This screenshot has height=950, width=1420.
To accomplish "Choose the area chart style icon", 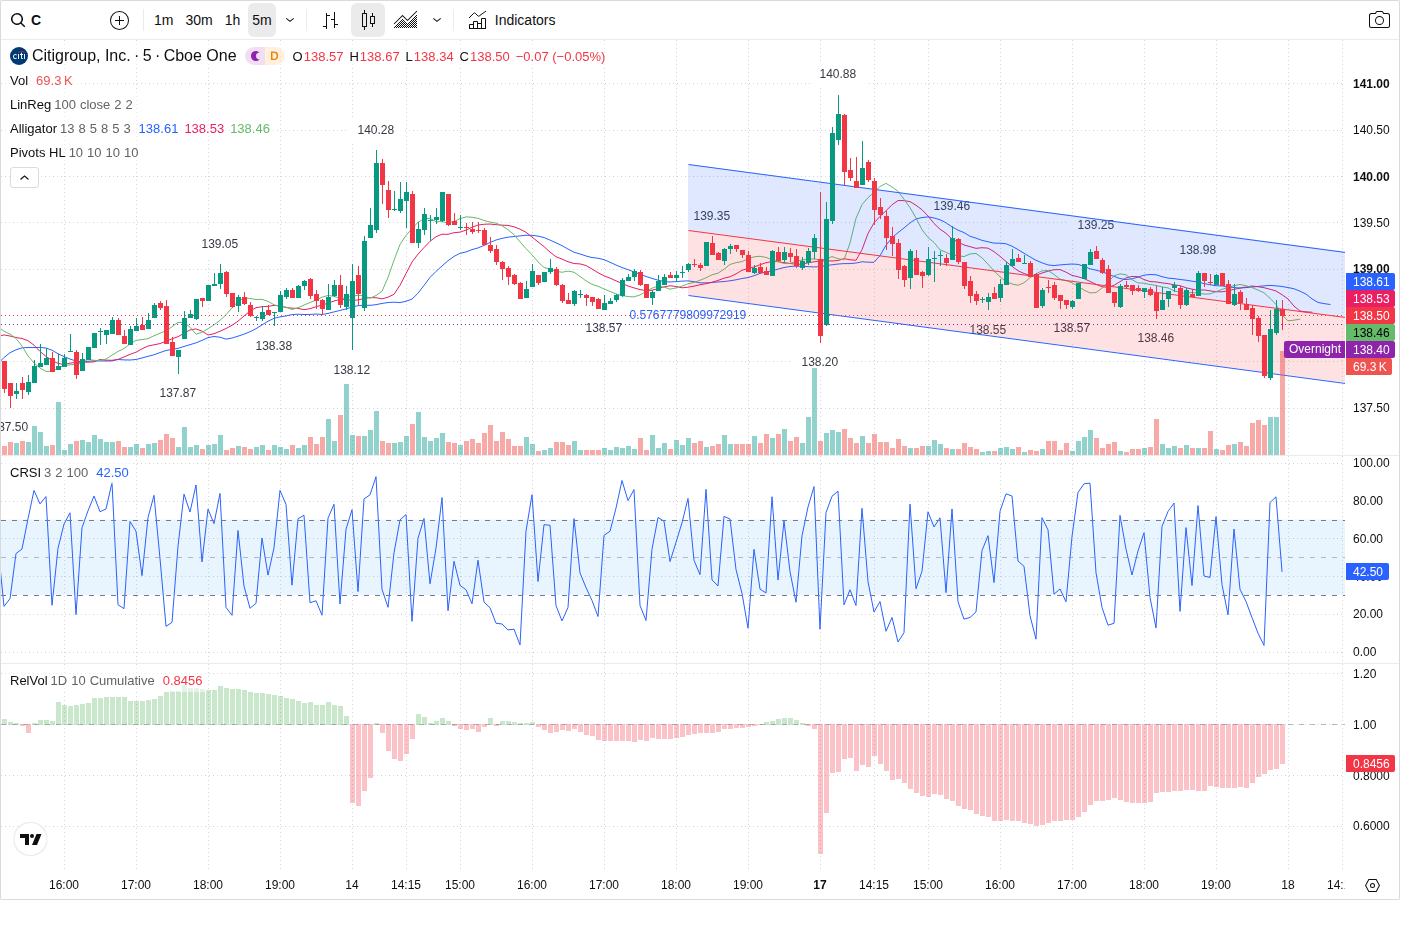I will 406,20.
